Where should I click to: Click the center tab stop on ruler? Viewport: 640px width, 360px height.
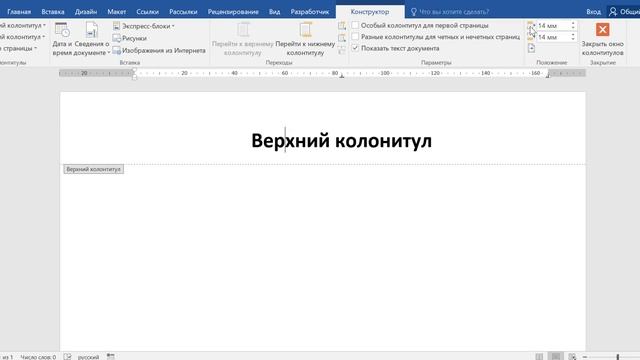coord(342,76)
